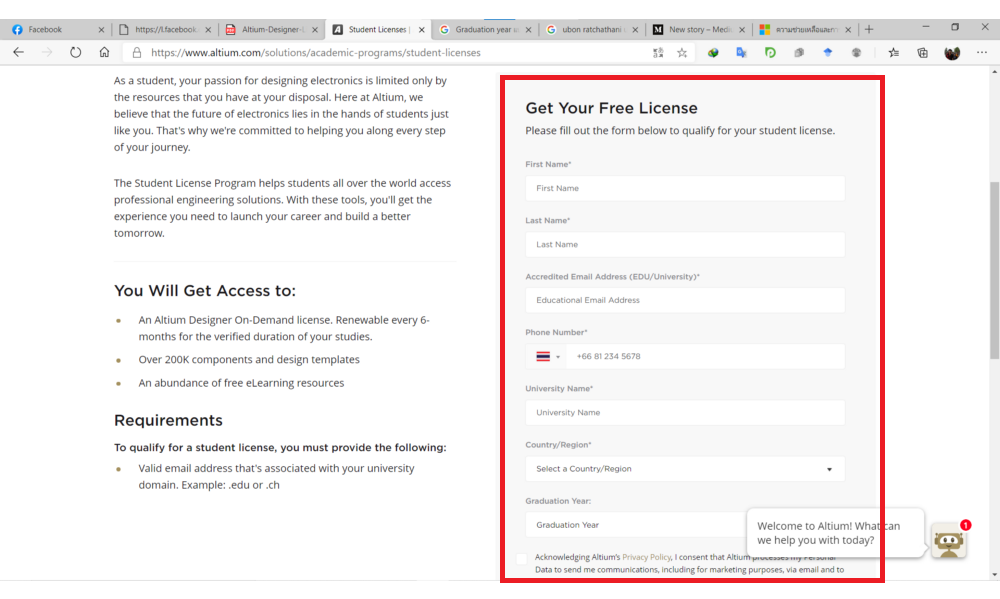Open the Settings and more menu

981,53
